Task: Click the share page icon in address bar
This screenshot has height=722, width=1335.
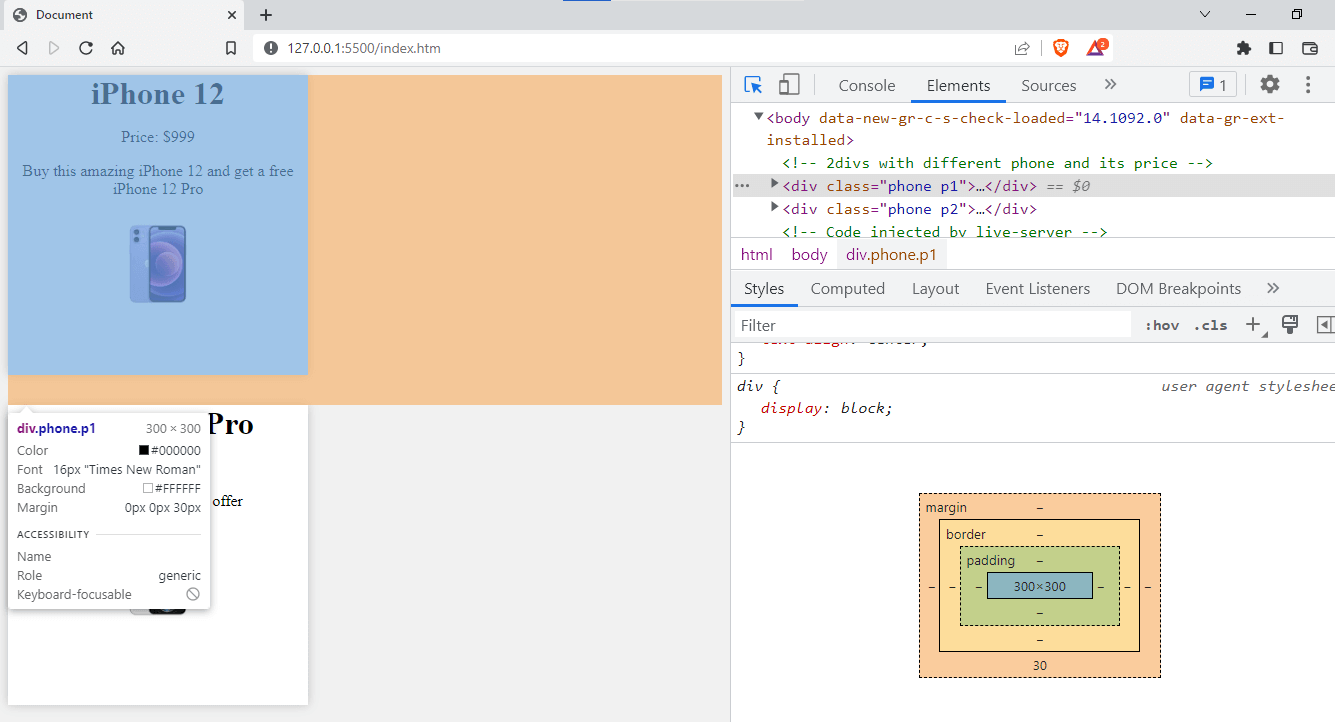Action: point(1022,47)
